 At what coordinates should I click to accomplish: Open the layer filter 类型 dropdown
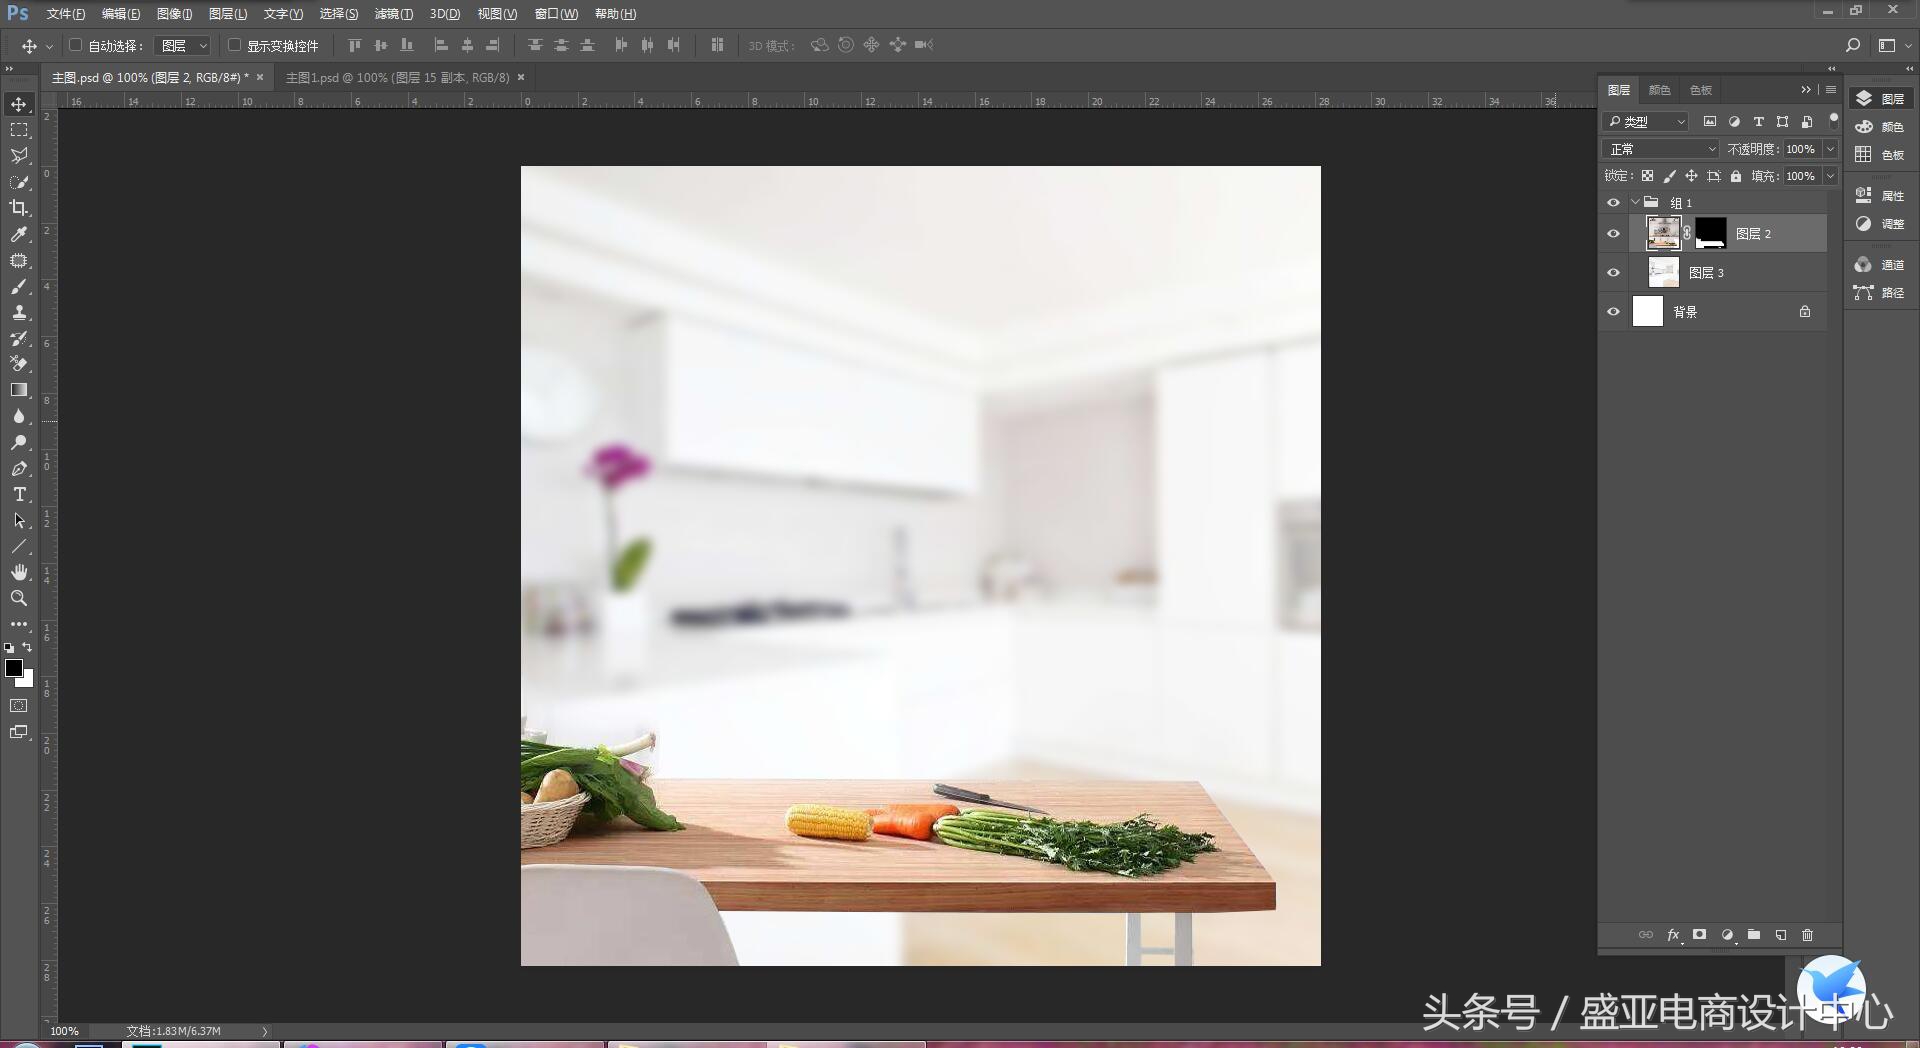click(1646, 122)
